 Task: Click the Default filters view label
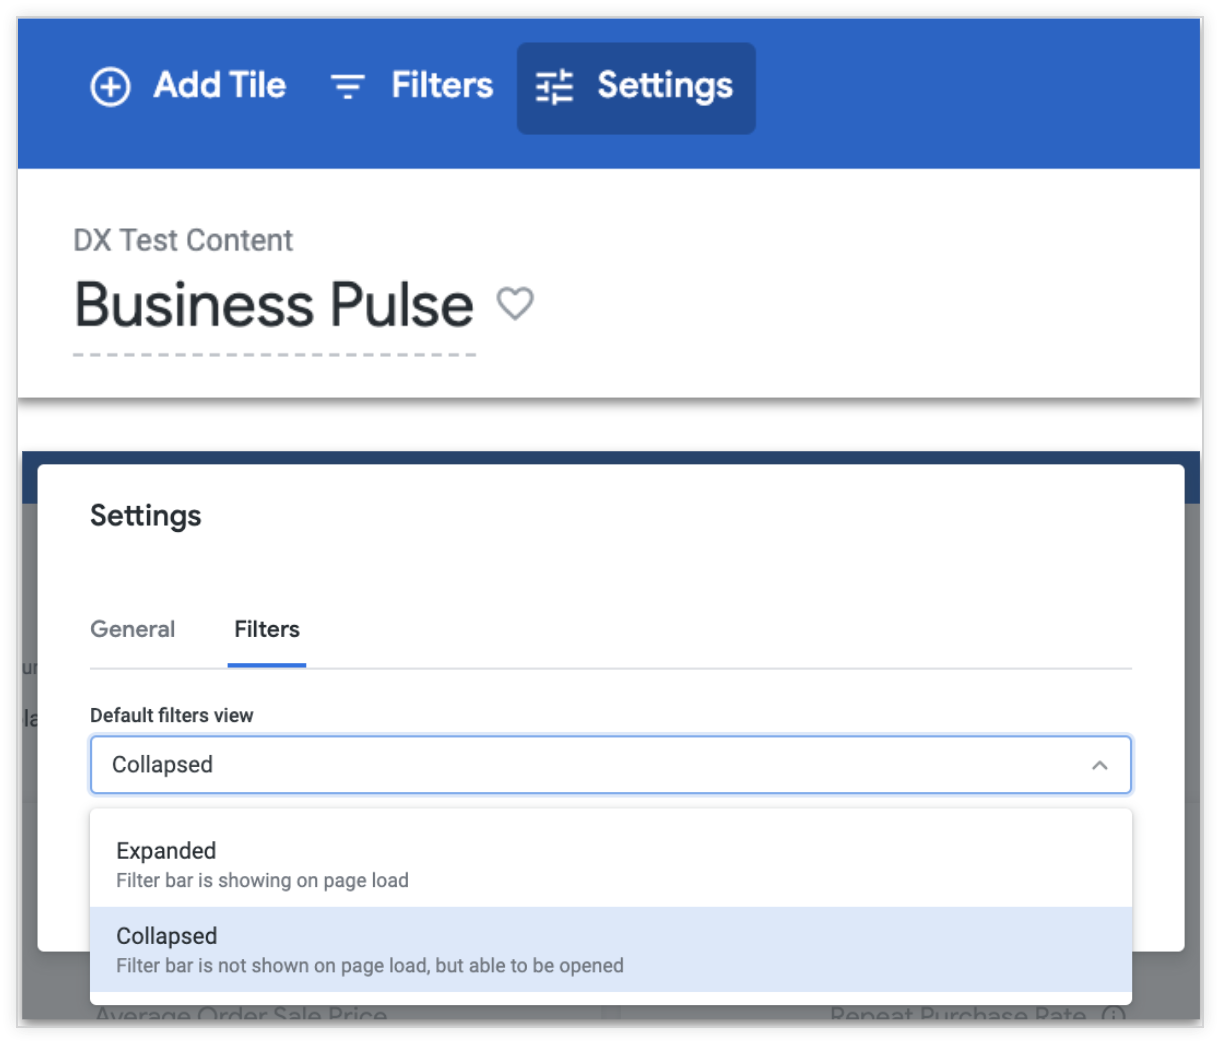coord(172,715)
